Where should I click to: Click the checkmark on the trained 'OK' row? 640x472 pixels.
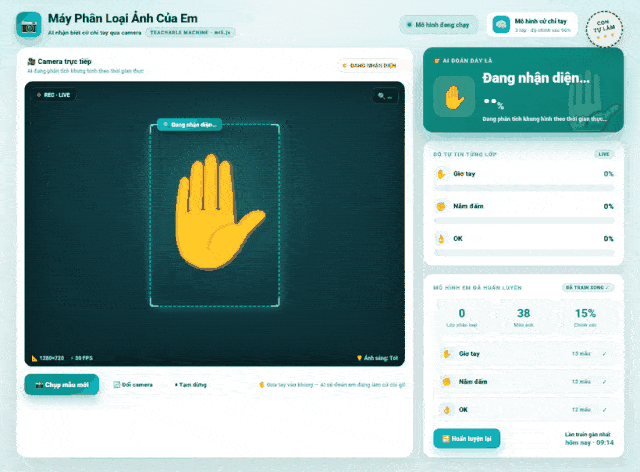(604, 410)
